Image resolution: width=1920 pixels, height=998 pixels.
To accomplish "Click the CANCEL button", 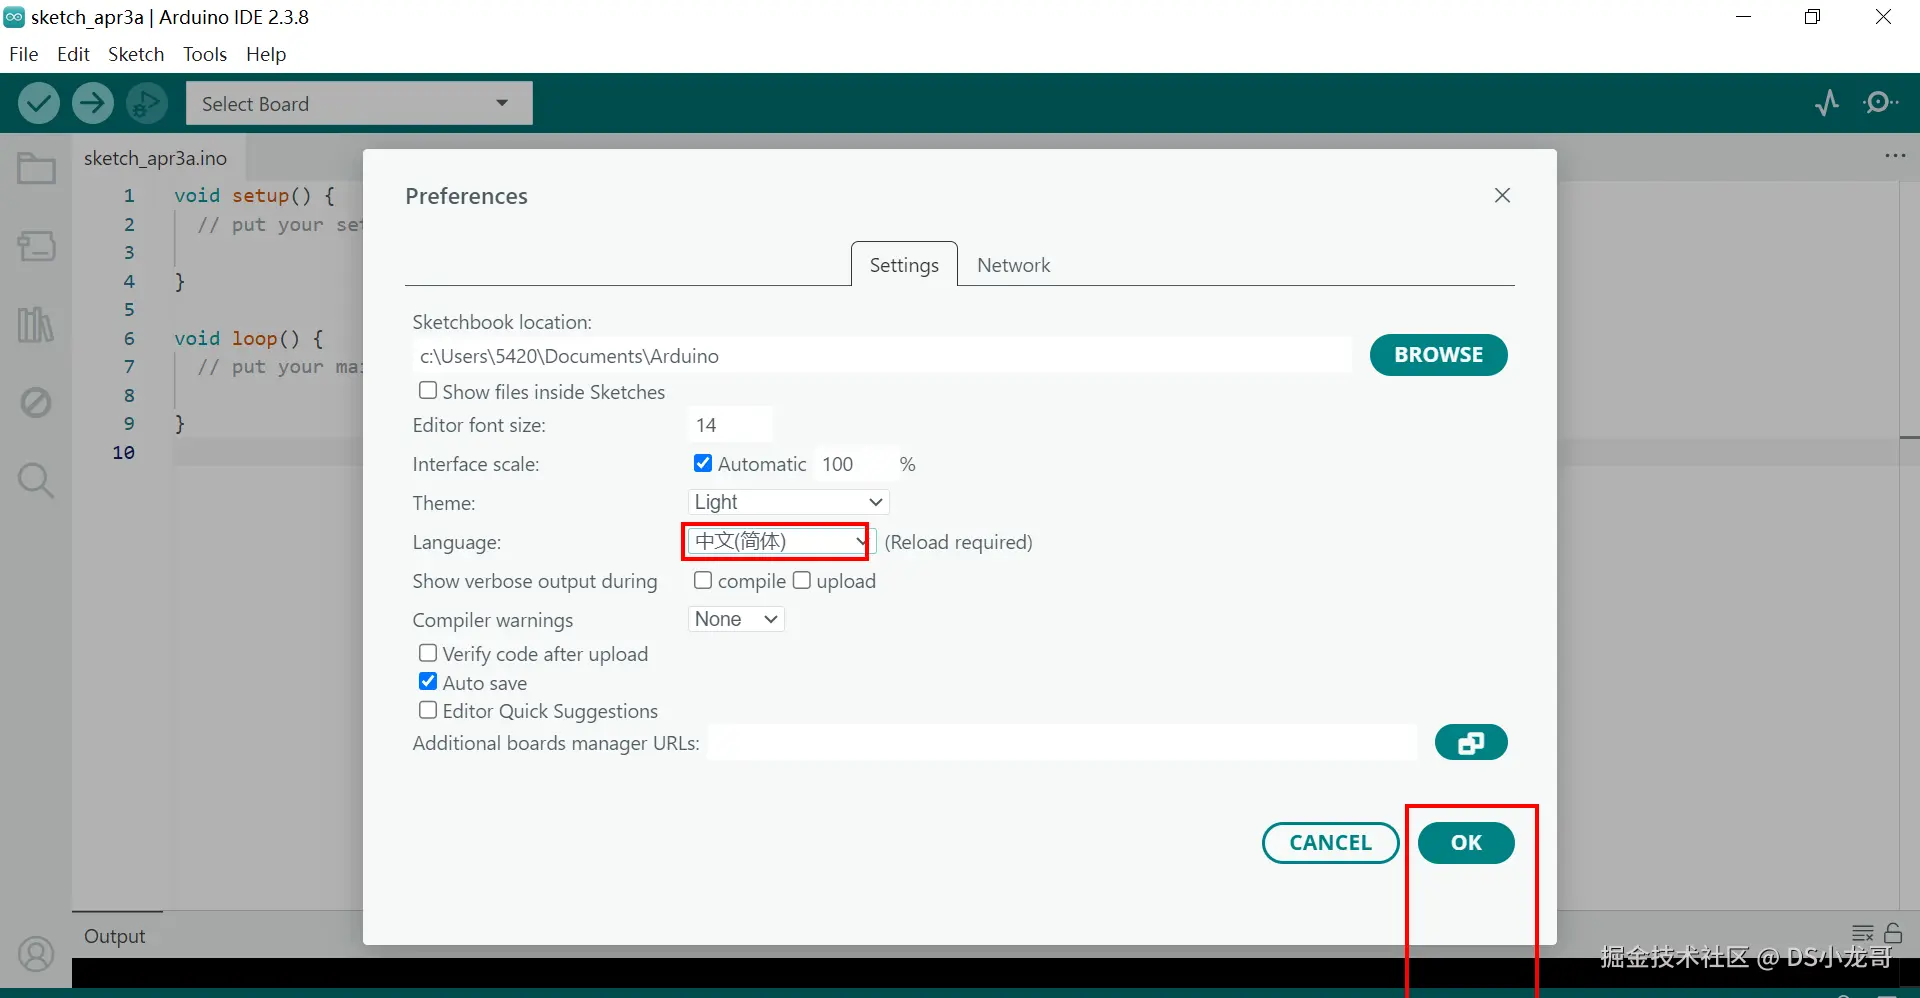I will 1330,843.
